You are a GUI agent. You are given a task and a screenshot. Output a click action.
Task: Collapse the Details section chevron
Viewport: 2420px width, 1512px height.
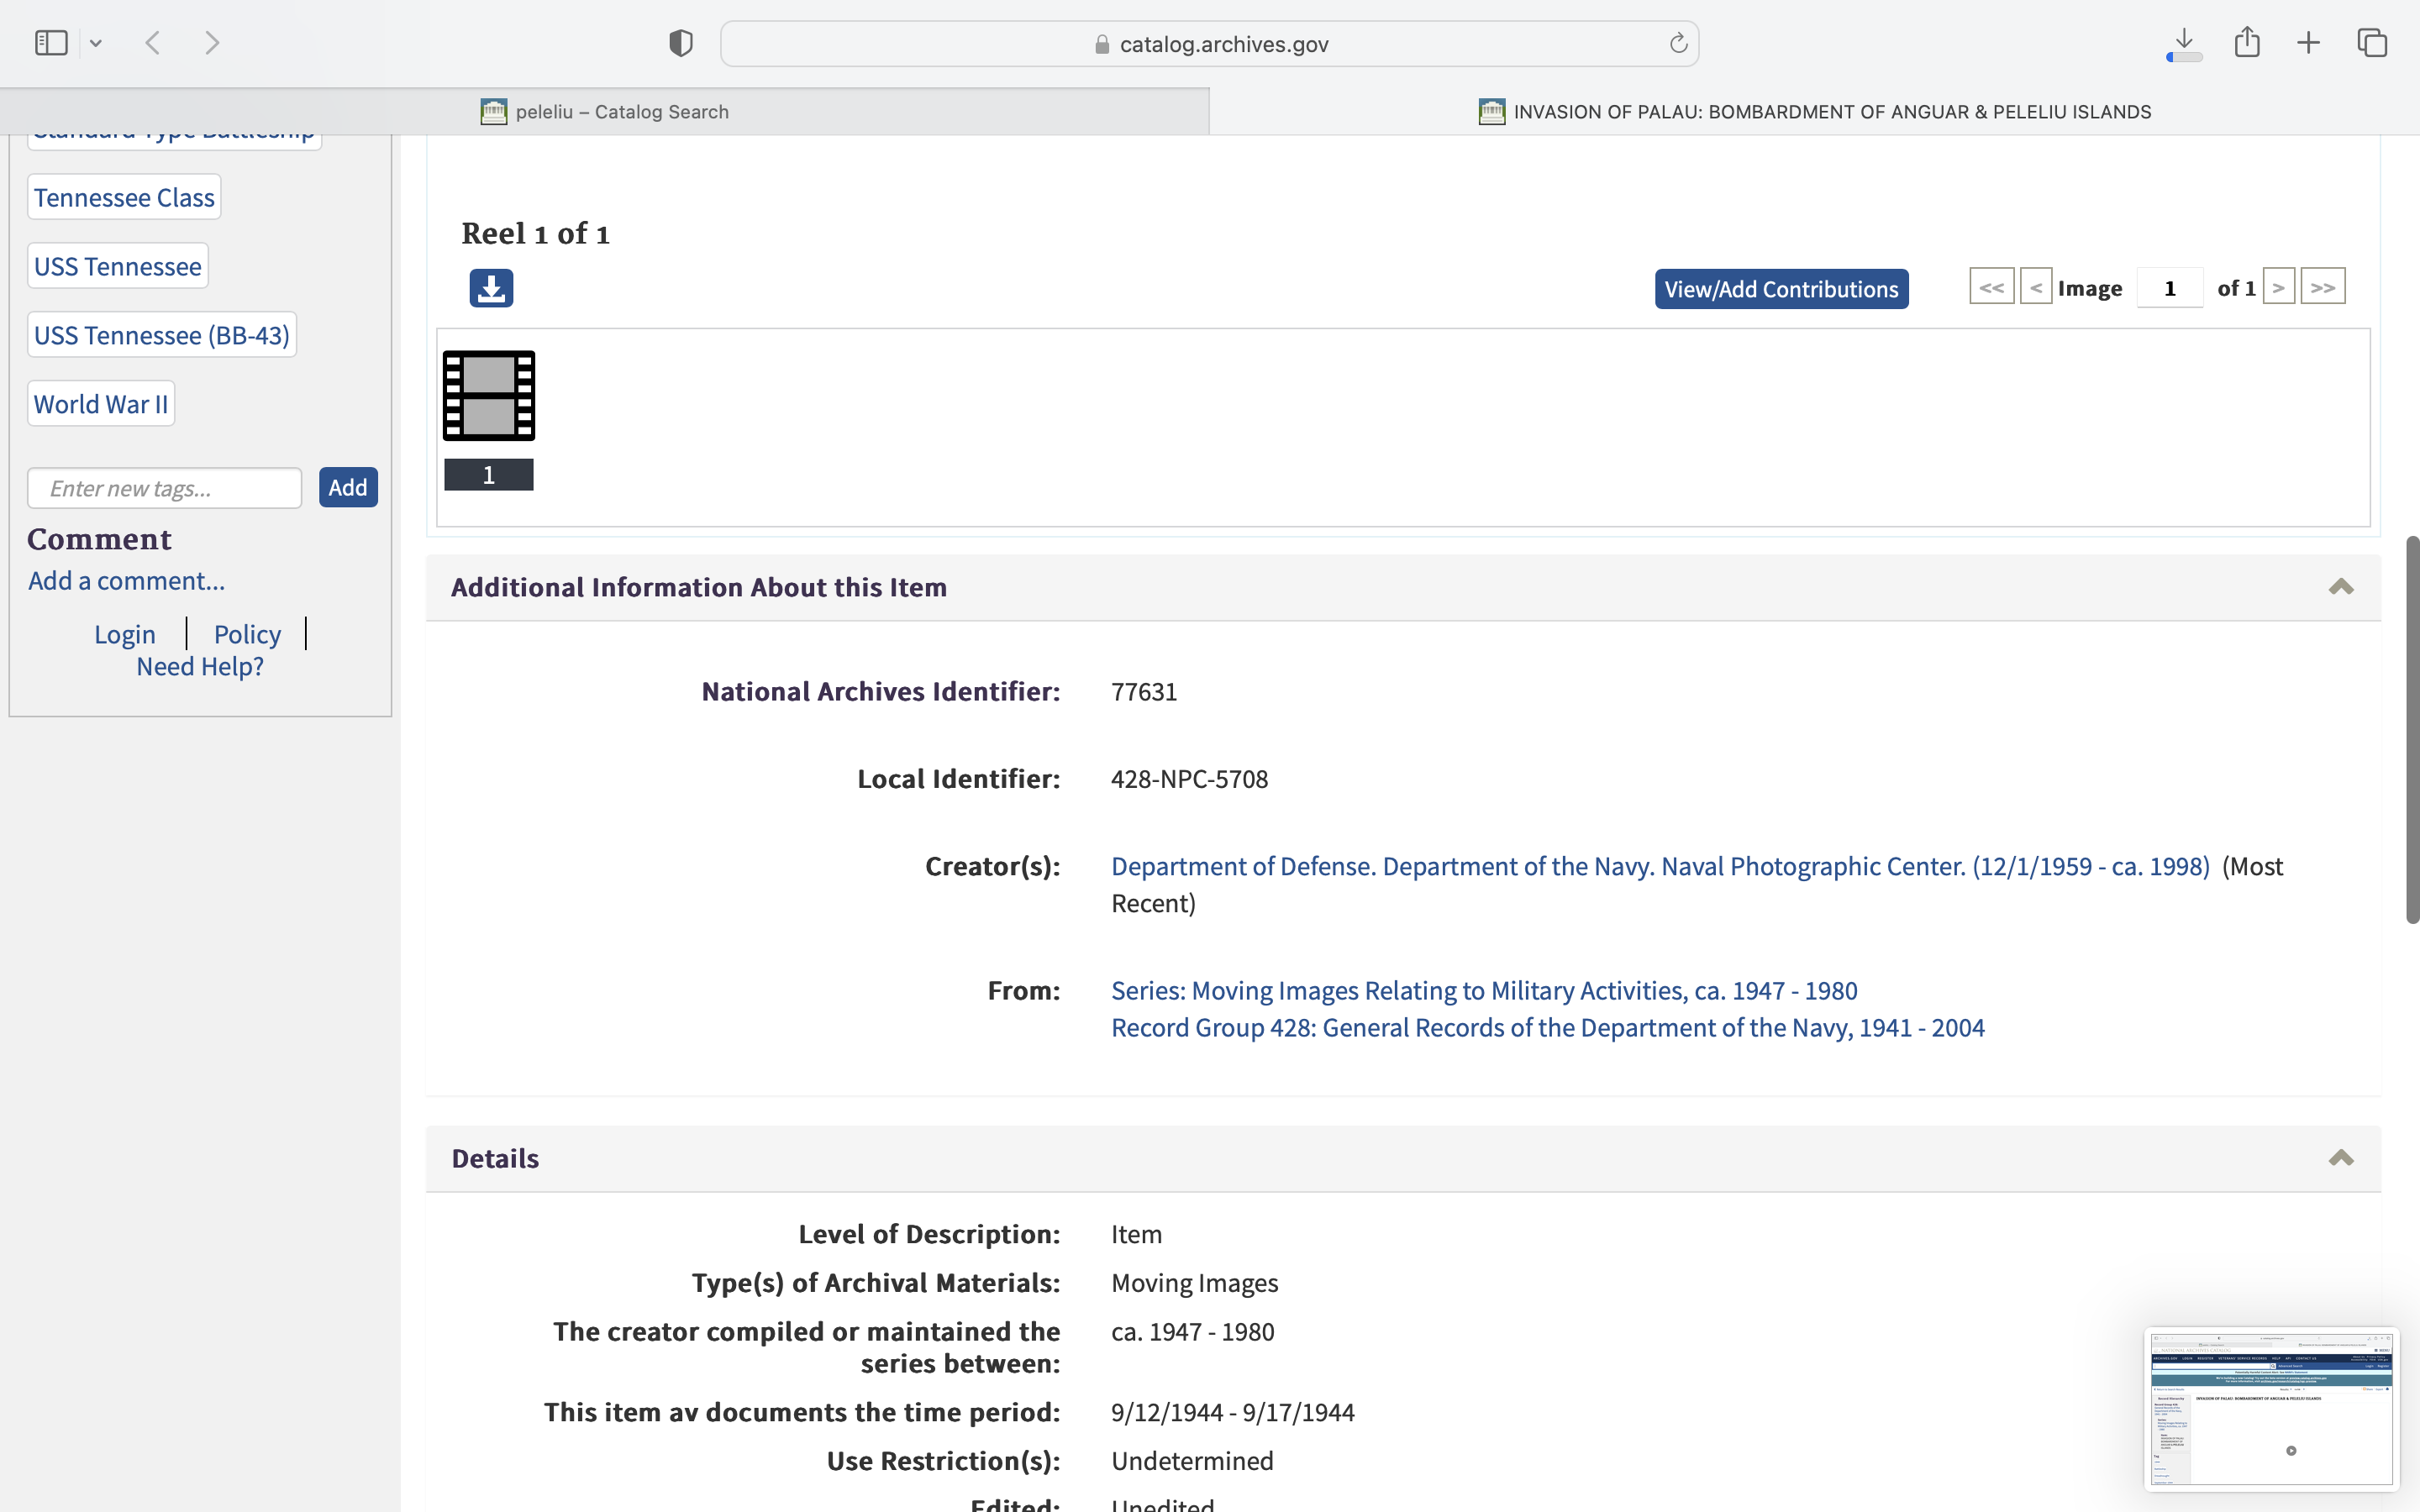pos(2340,1158)
